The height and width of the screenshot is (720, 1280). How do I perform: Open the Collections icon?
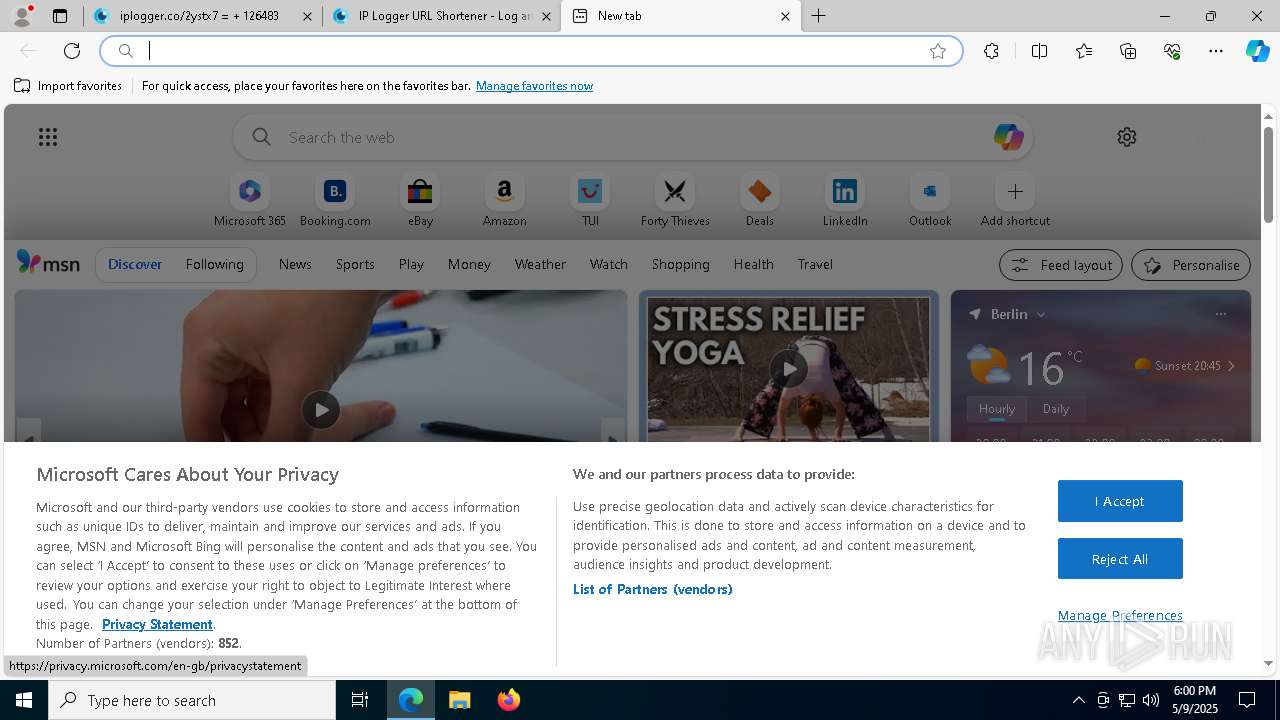1128,51
